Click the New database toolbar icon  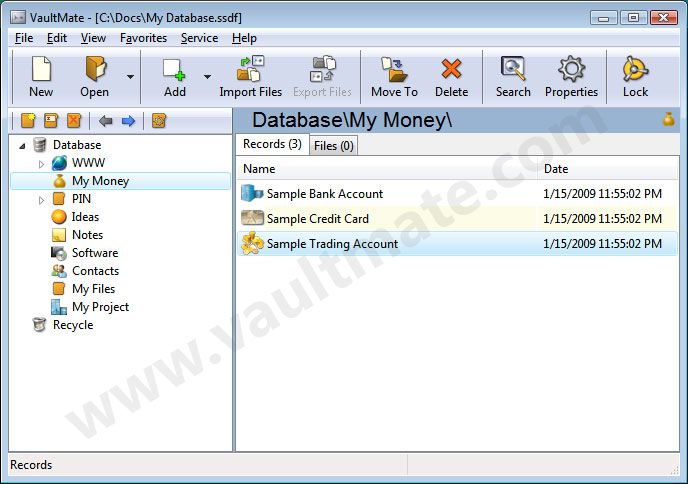(x=41, y=75)
